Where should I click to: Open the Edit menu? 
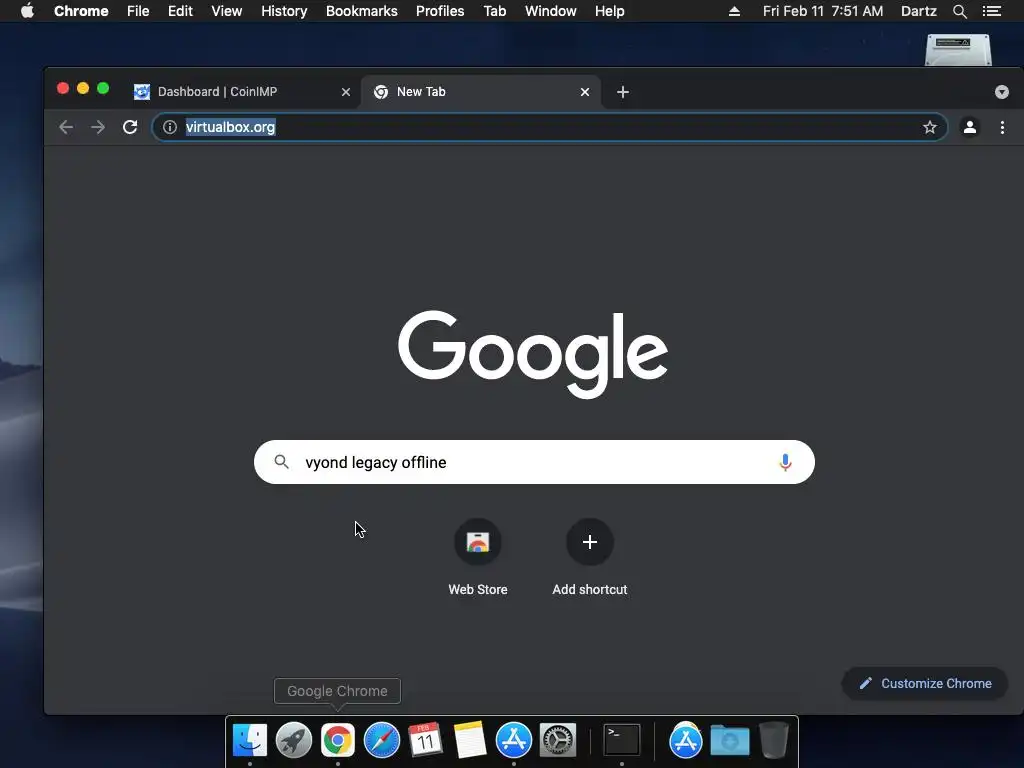click(180, 11)
